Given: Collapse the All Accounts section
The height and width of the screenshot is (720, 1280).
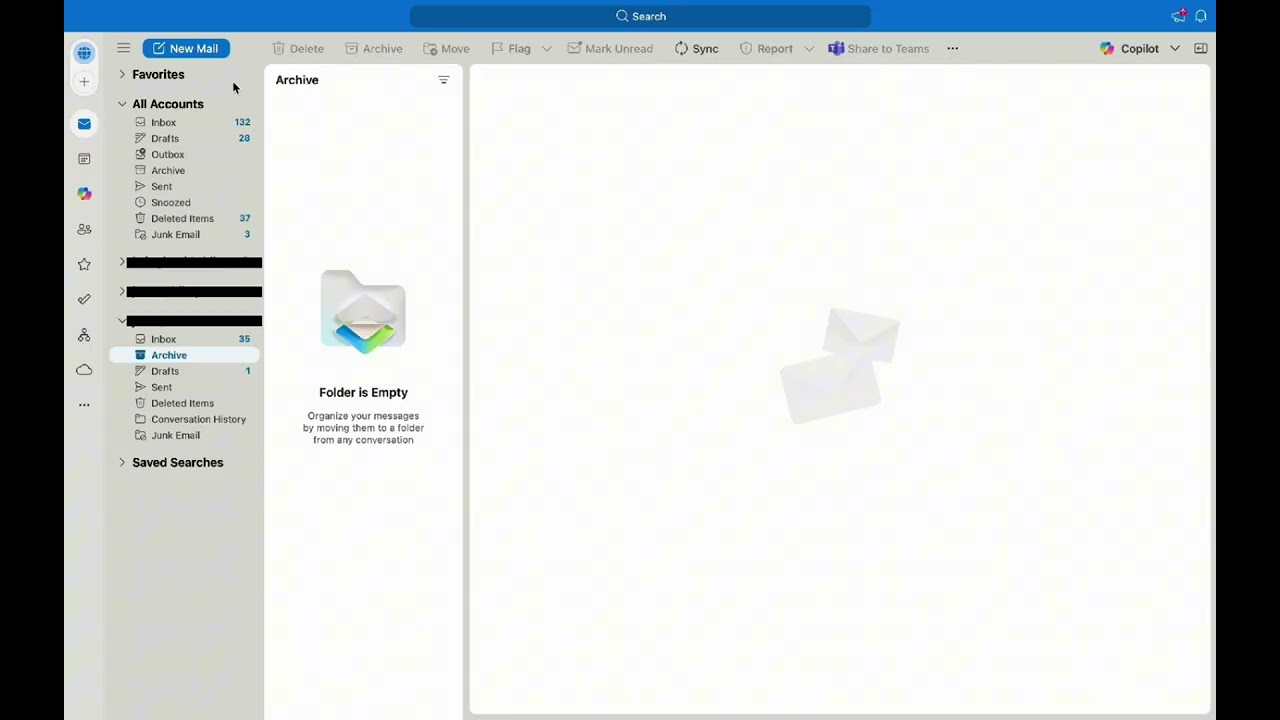Looking at the screenshot, I should [x=122, y=104].
